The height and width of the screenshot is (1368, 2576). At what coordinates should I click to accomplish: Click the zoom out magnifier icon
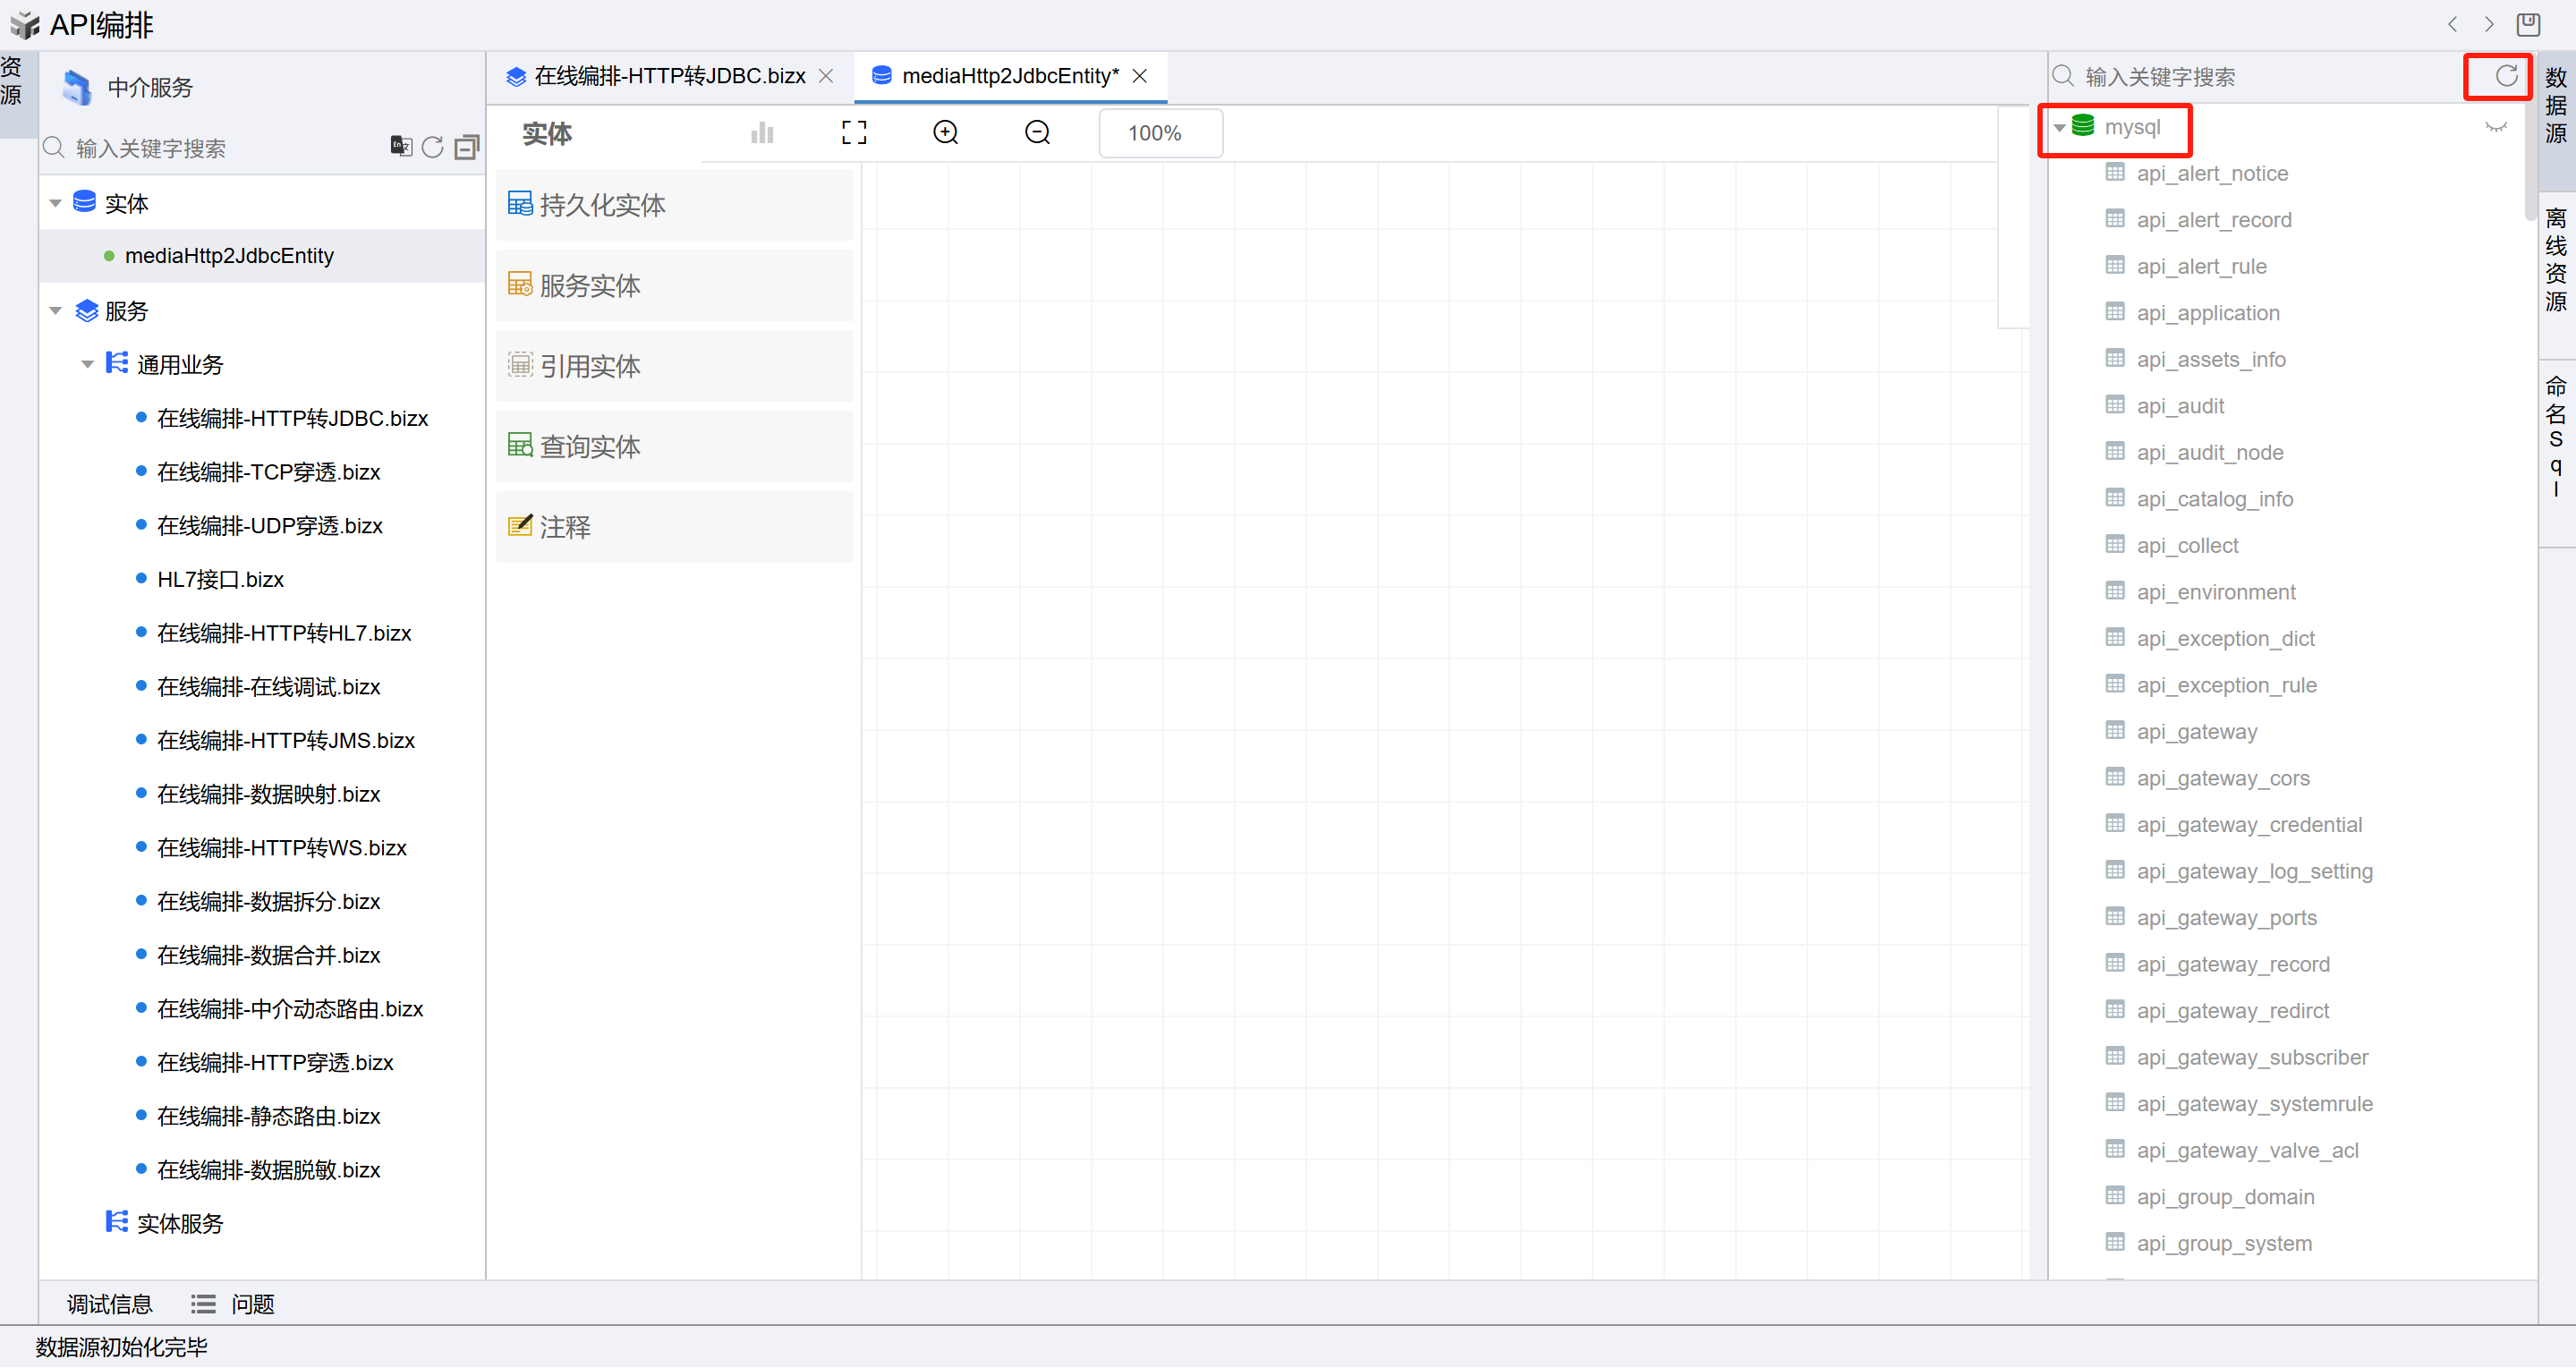coord(1037,133)
